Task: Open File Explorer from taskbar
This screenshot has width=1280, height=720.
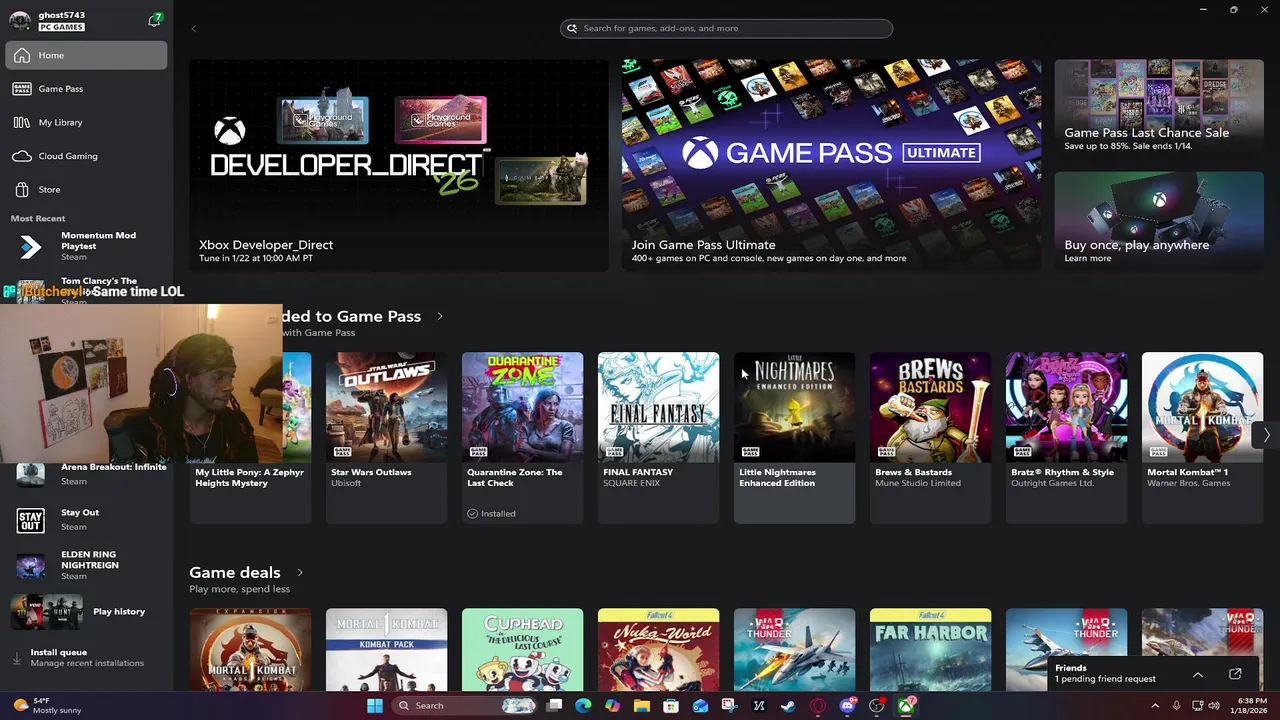Action: click(x=641, y=705)
